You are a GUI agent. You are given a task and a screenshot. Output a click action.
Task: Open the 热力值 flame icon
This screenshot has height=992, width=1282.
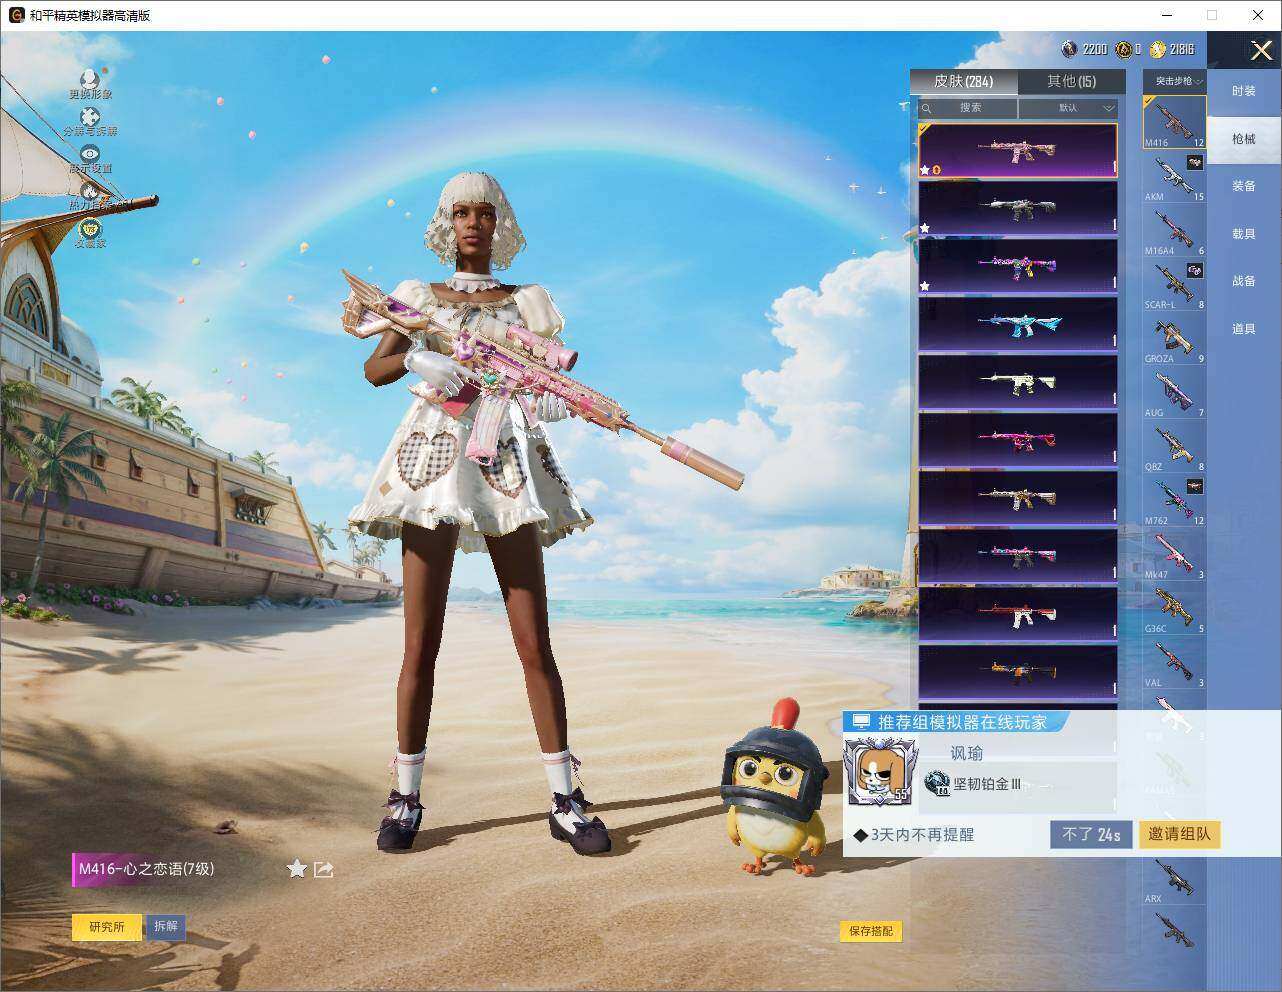[x=90, y=191]
